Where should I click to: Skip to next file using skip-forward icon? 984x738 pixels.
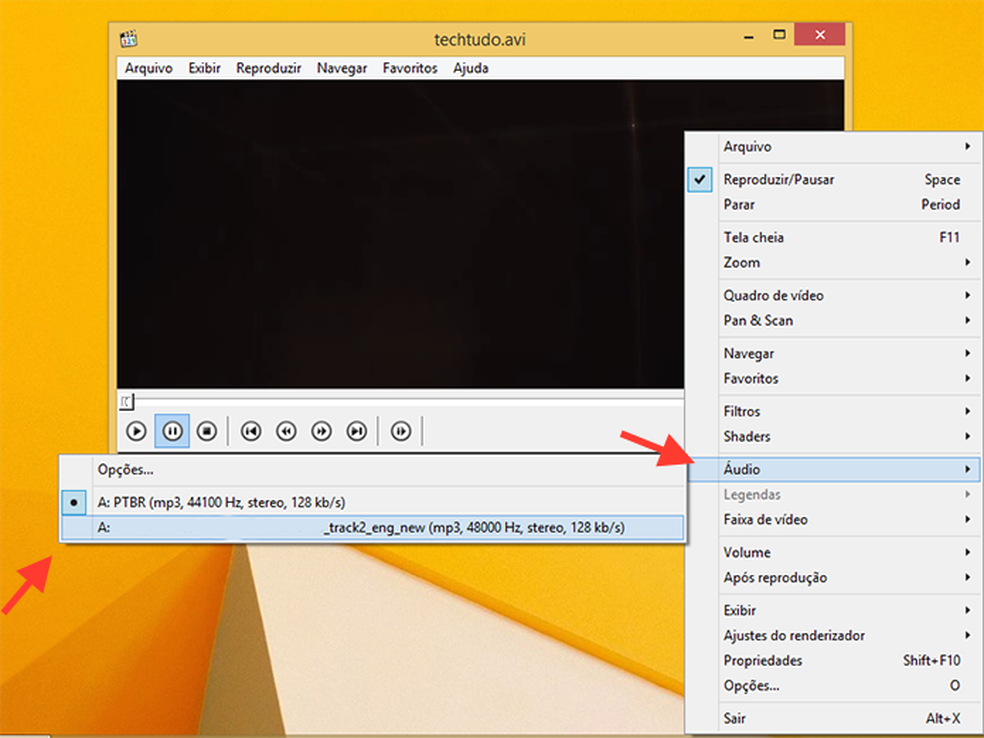(356, 431)
